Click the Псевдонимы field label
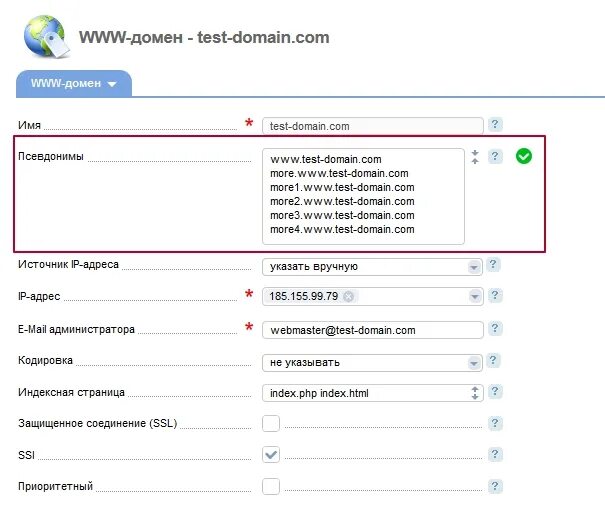This screenshot has width=605, height=506. [x=51, y=156]
